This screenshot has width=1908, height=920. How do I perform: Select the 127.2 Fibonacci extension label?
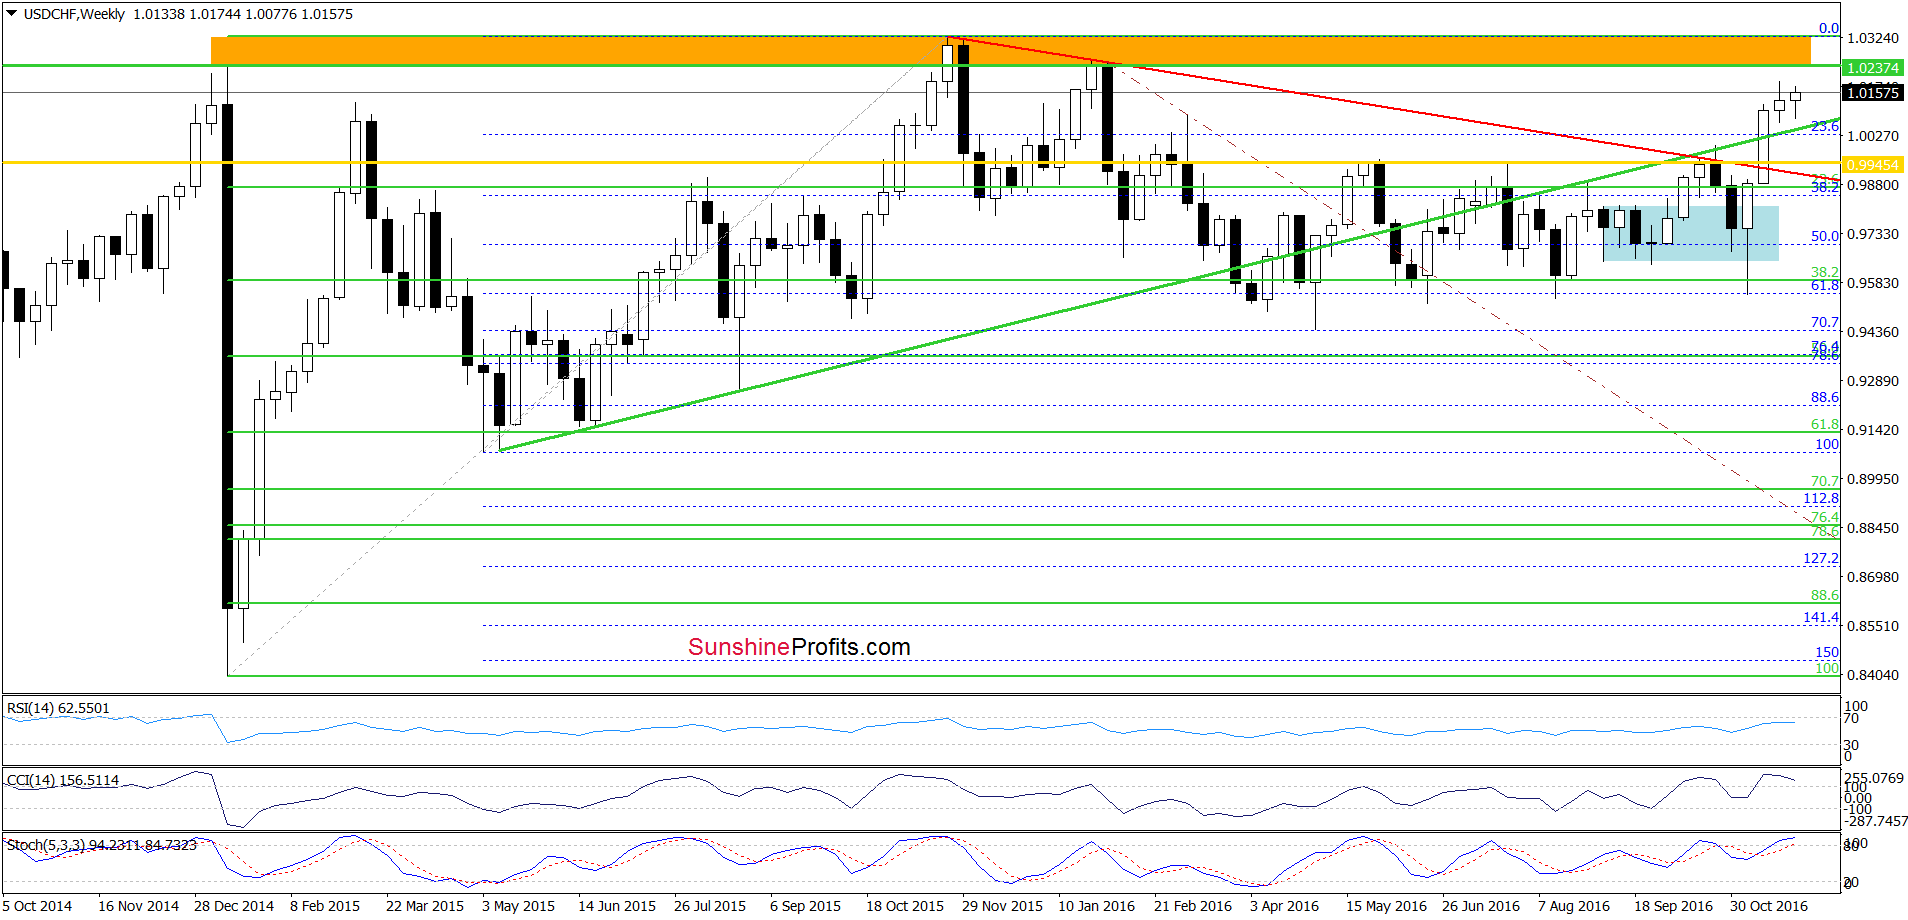[x=1821, y=558]
